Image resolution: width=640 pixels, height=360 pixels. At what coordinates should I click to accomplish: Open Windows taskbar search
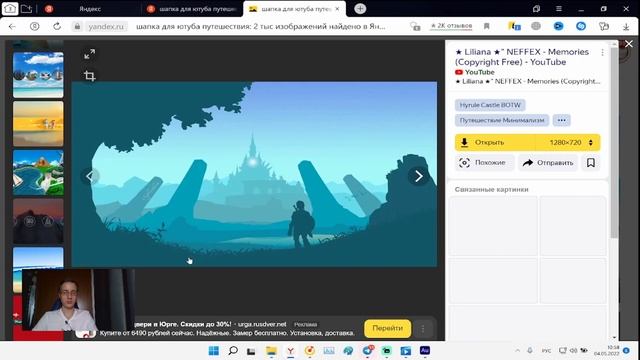point(233,351)
